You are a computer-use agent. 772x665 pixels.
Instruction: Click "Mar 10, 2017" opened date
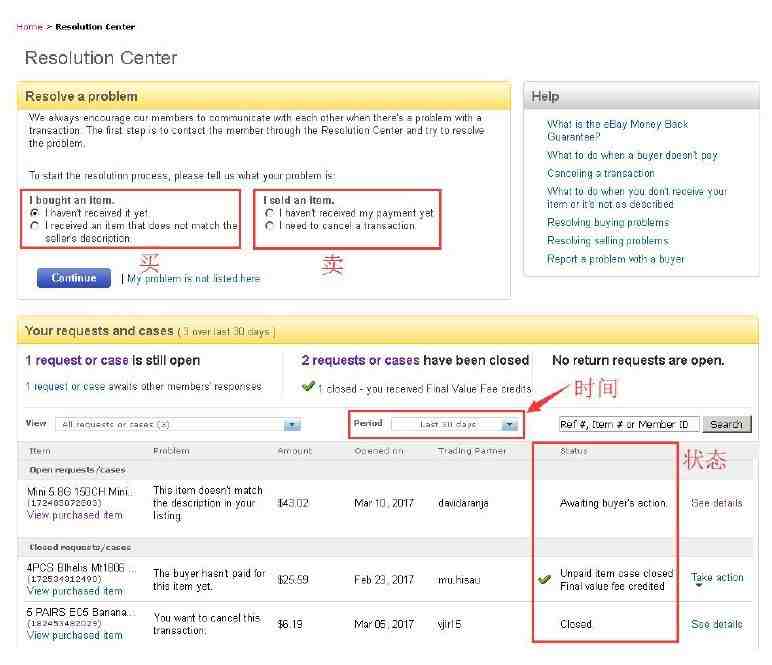click(x=384, y=503)
